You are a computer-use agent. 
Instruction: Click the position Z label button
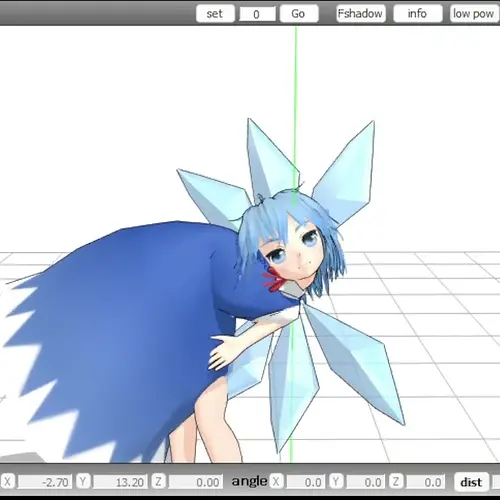[158, 482]
